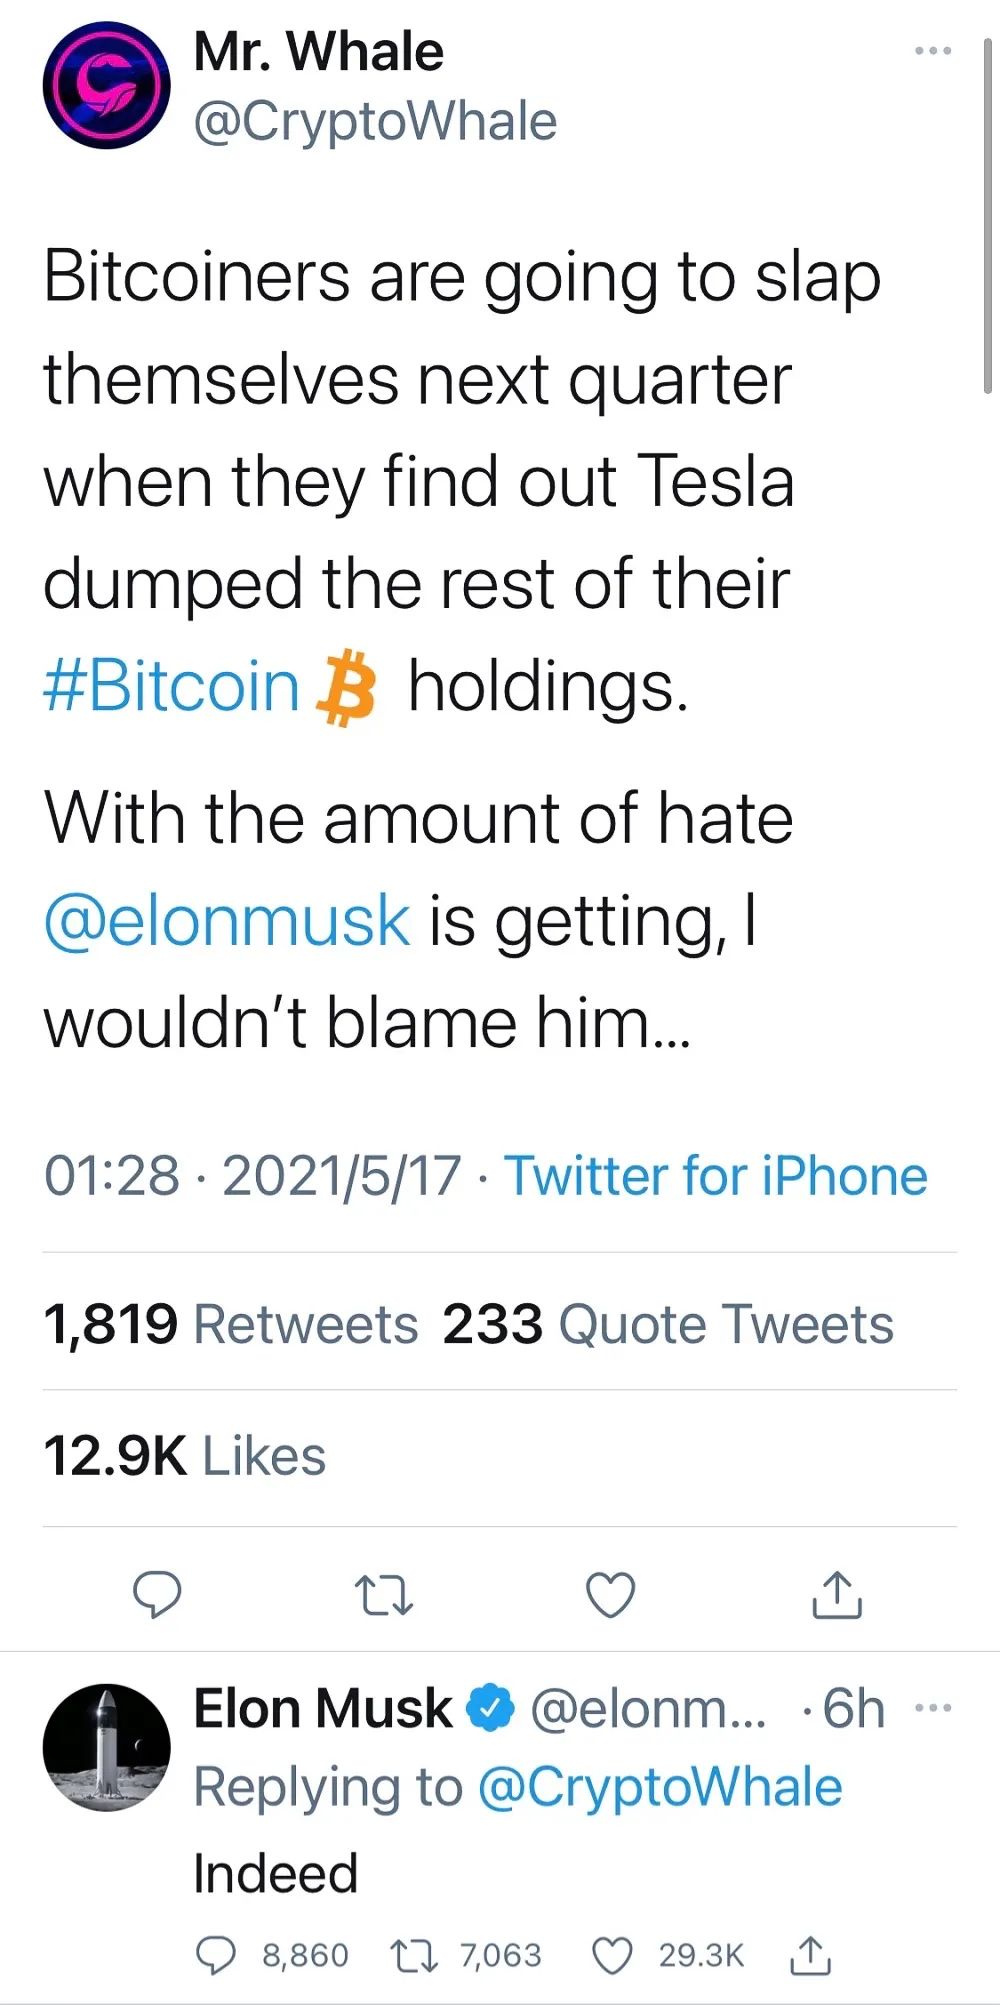Open more options on Elon Musk's reply
This screenshot has width=1000, height=2005.
tap(933, 1707)
